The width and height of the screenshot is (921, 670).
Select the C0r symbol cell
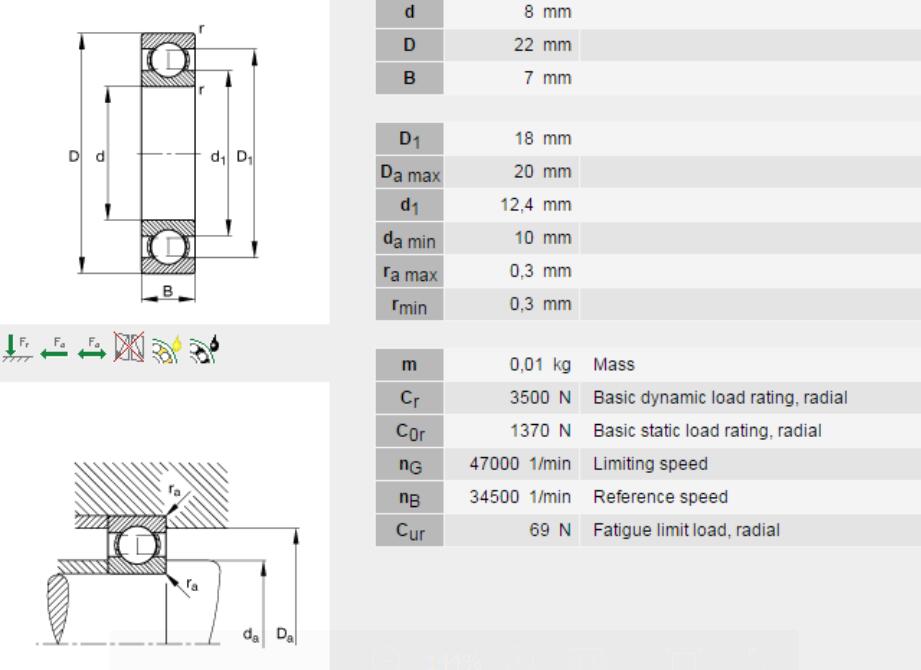[x=409, y=431]
